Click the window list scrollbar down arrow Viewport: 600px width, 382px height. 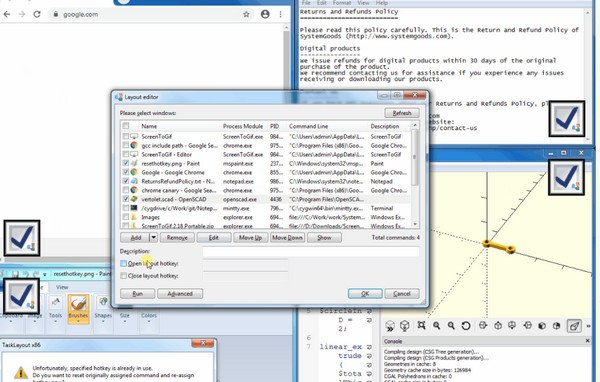415,225
